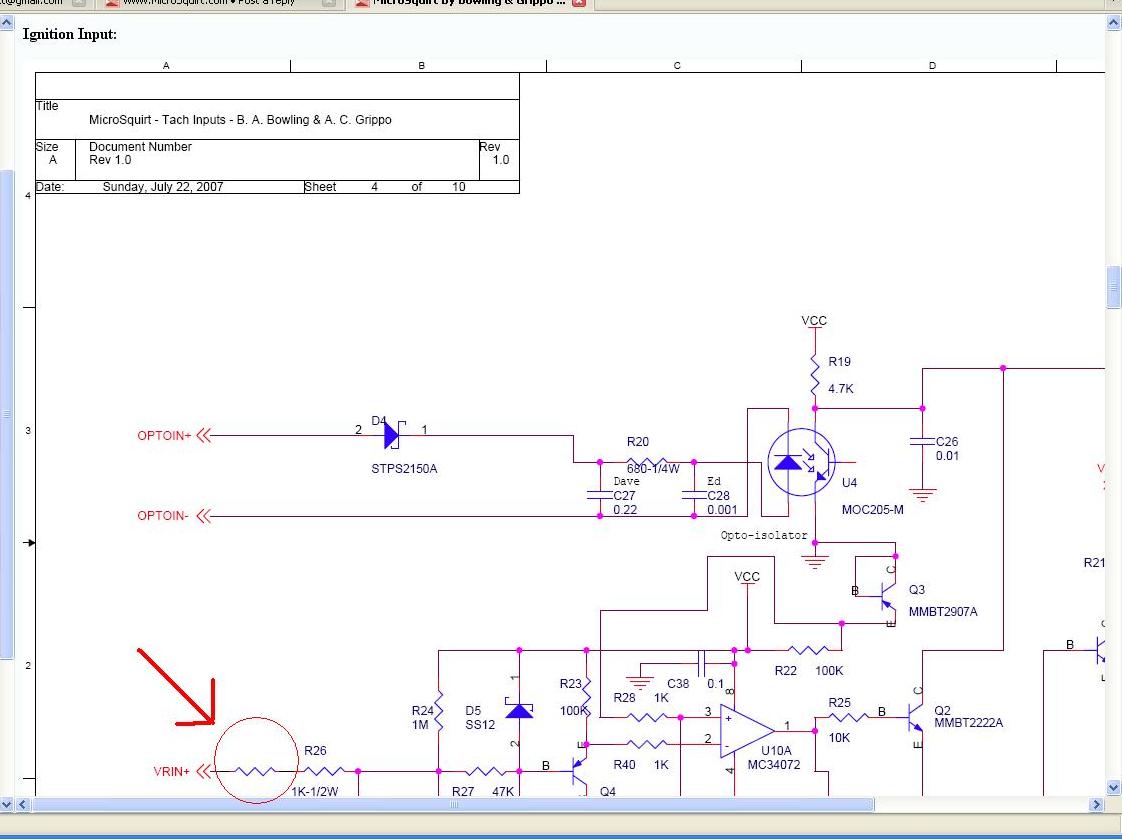Click the vertical scrollbar up arrow
This screenshot has height=840, width=1122.
[x=1114, y=22]
